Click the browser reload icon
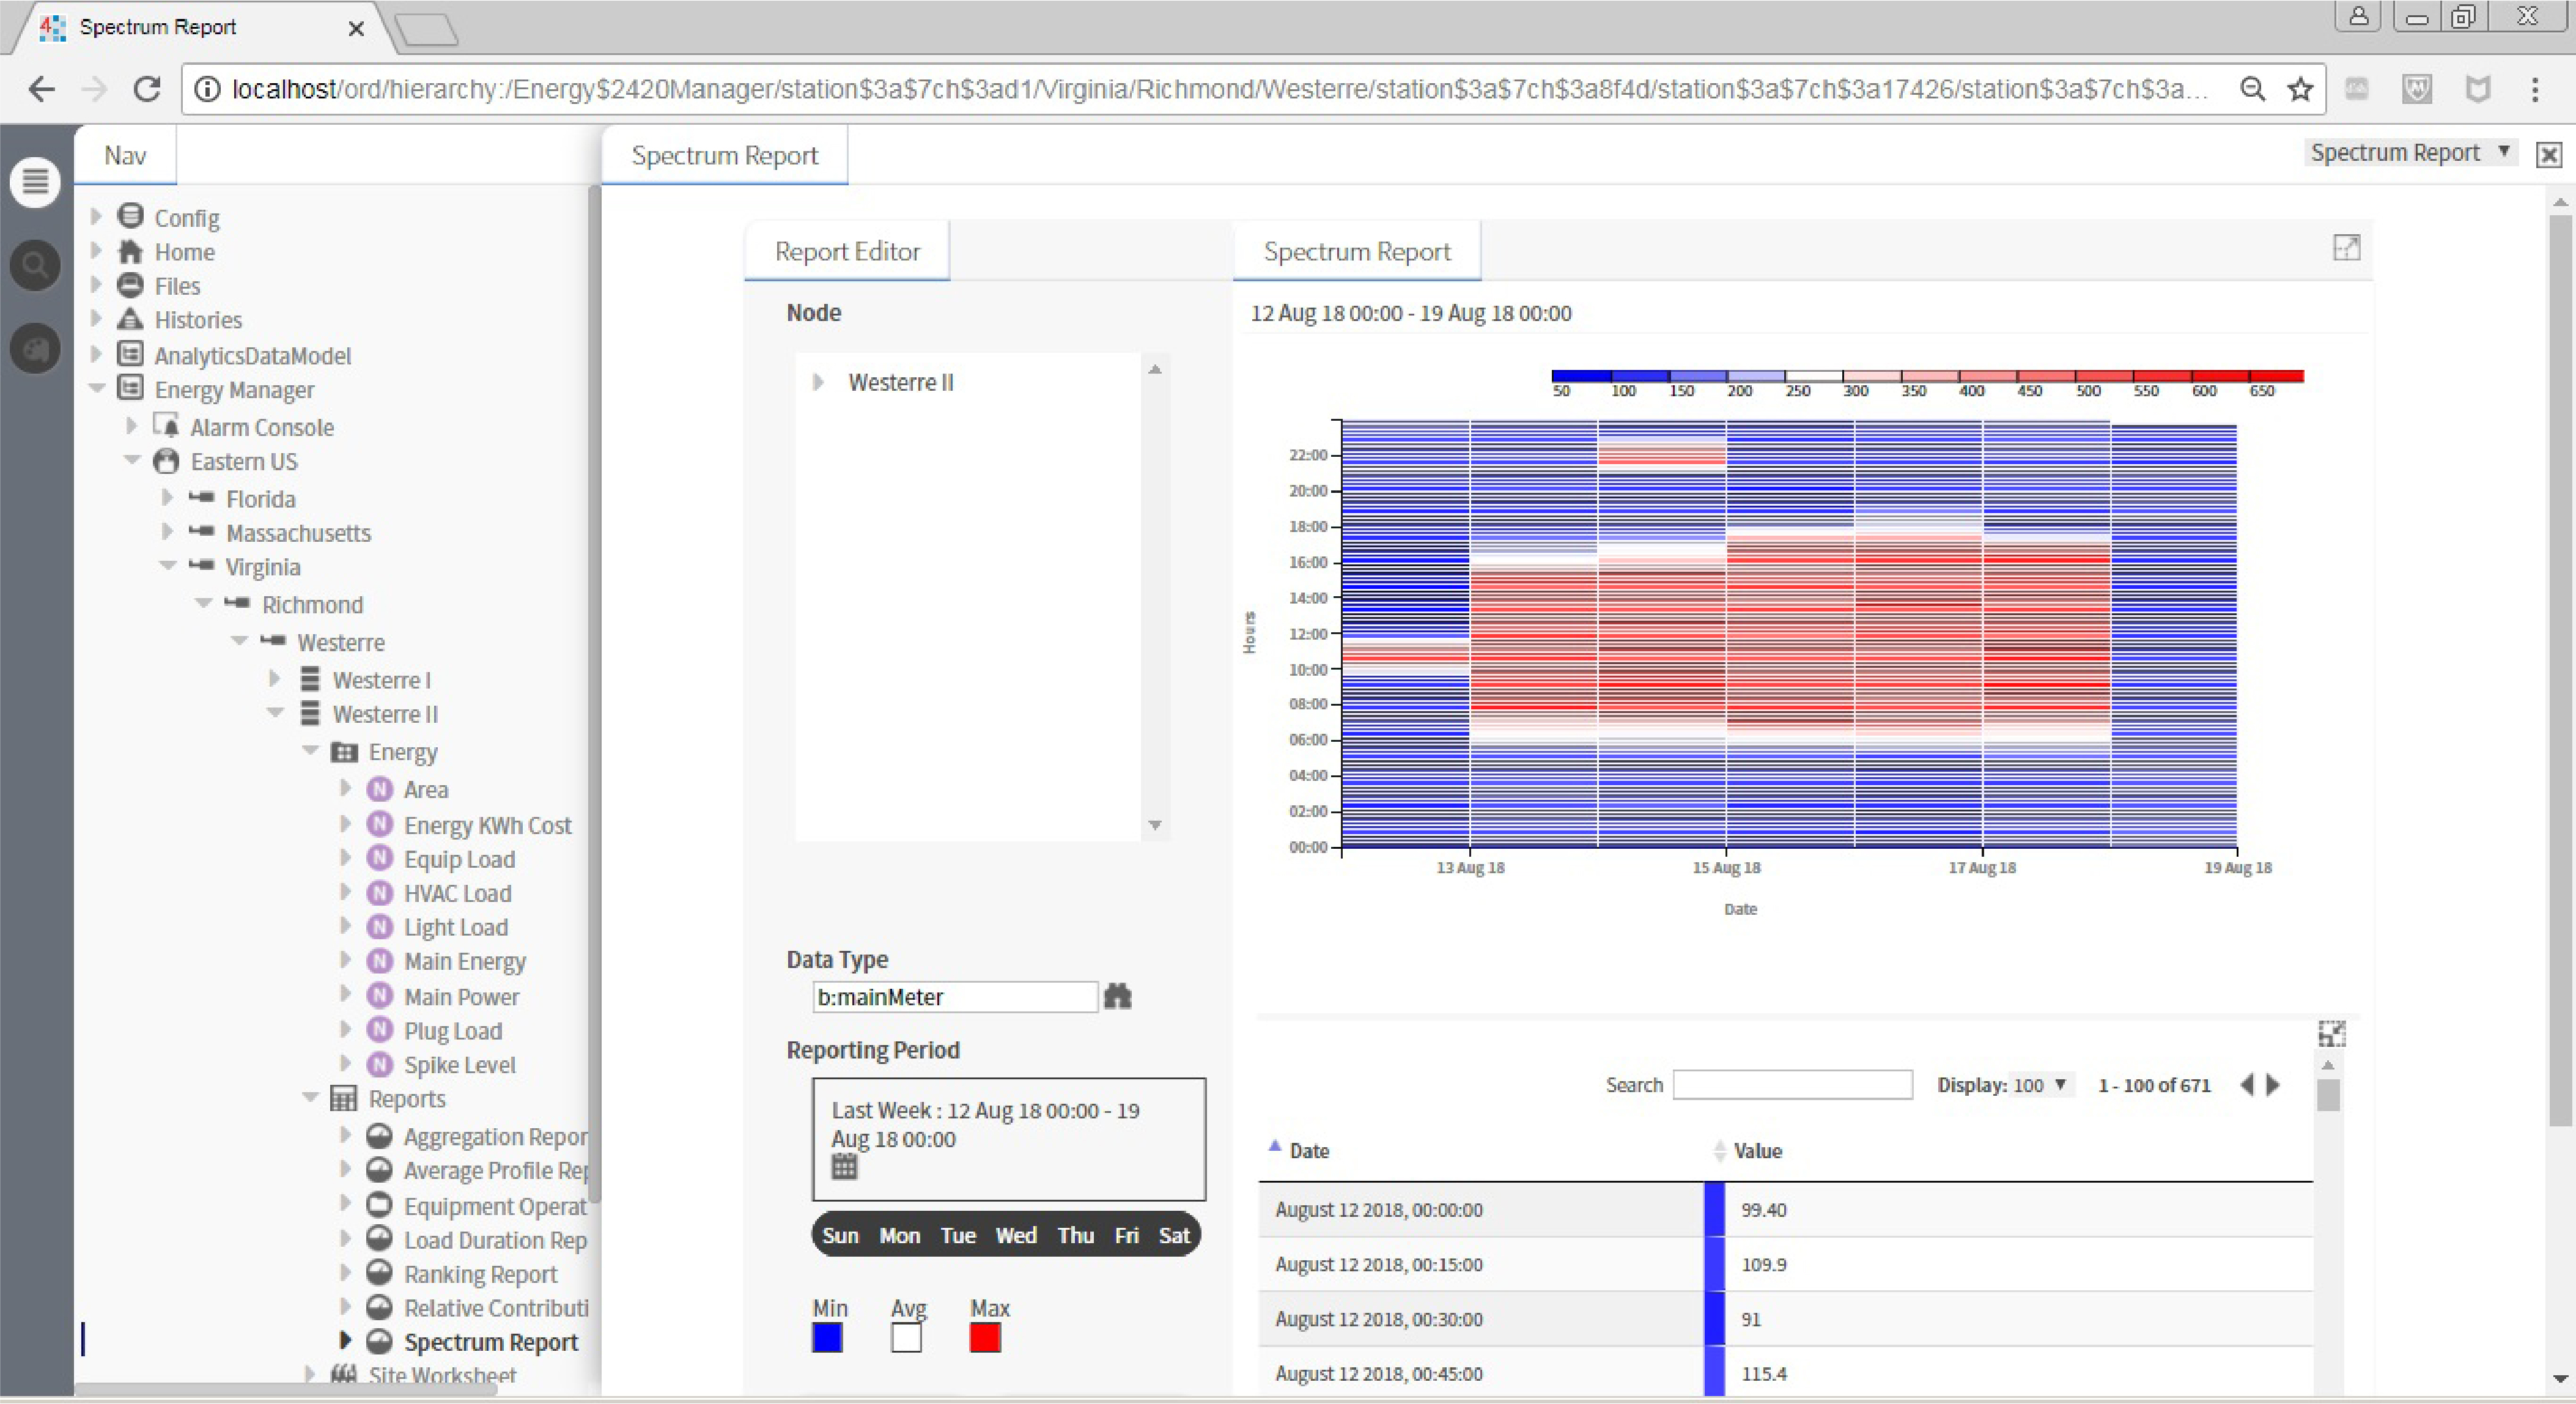The height and width of the screenshot is (1404, 2576). (x=147, y=89)
